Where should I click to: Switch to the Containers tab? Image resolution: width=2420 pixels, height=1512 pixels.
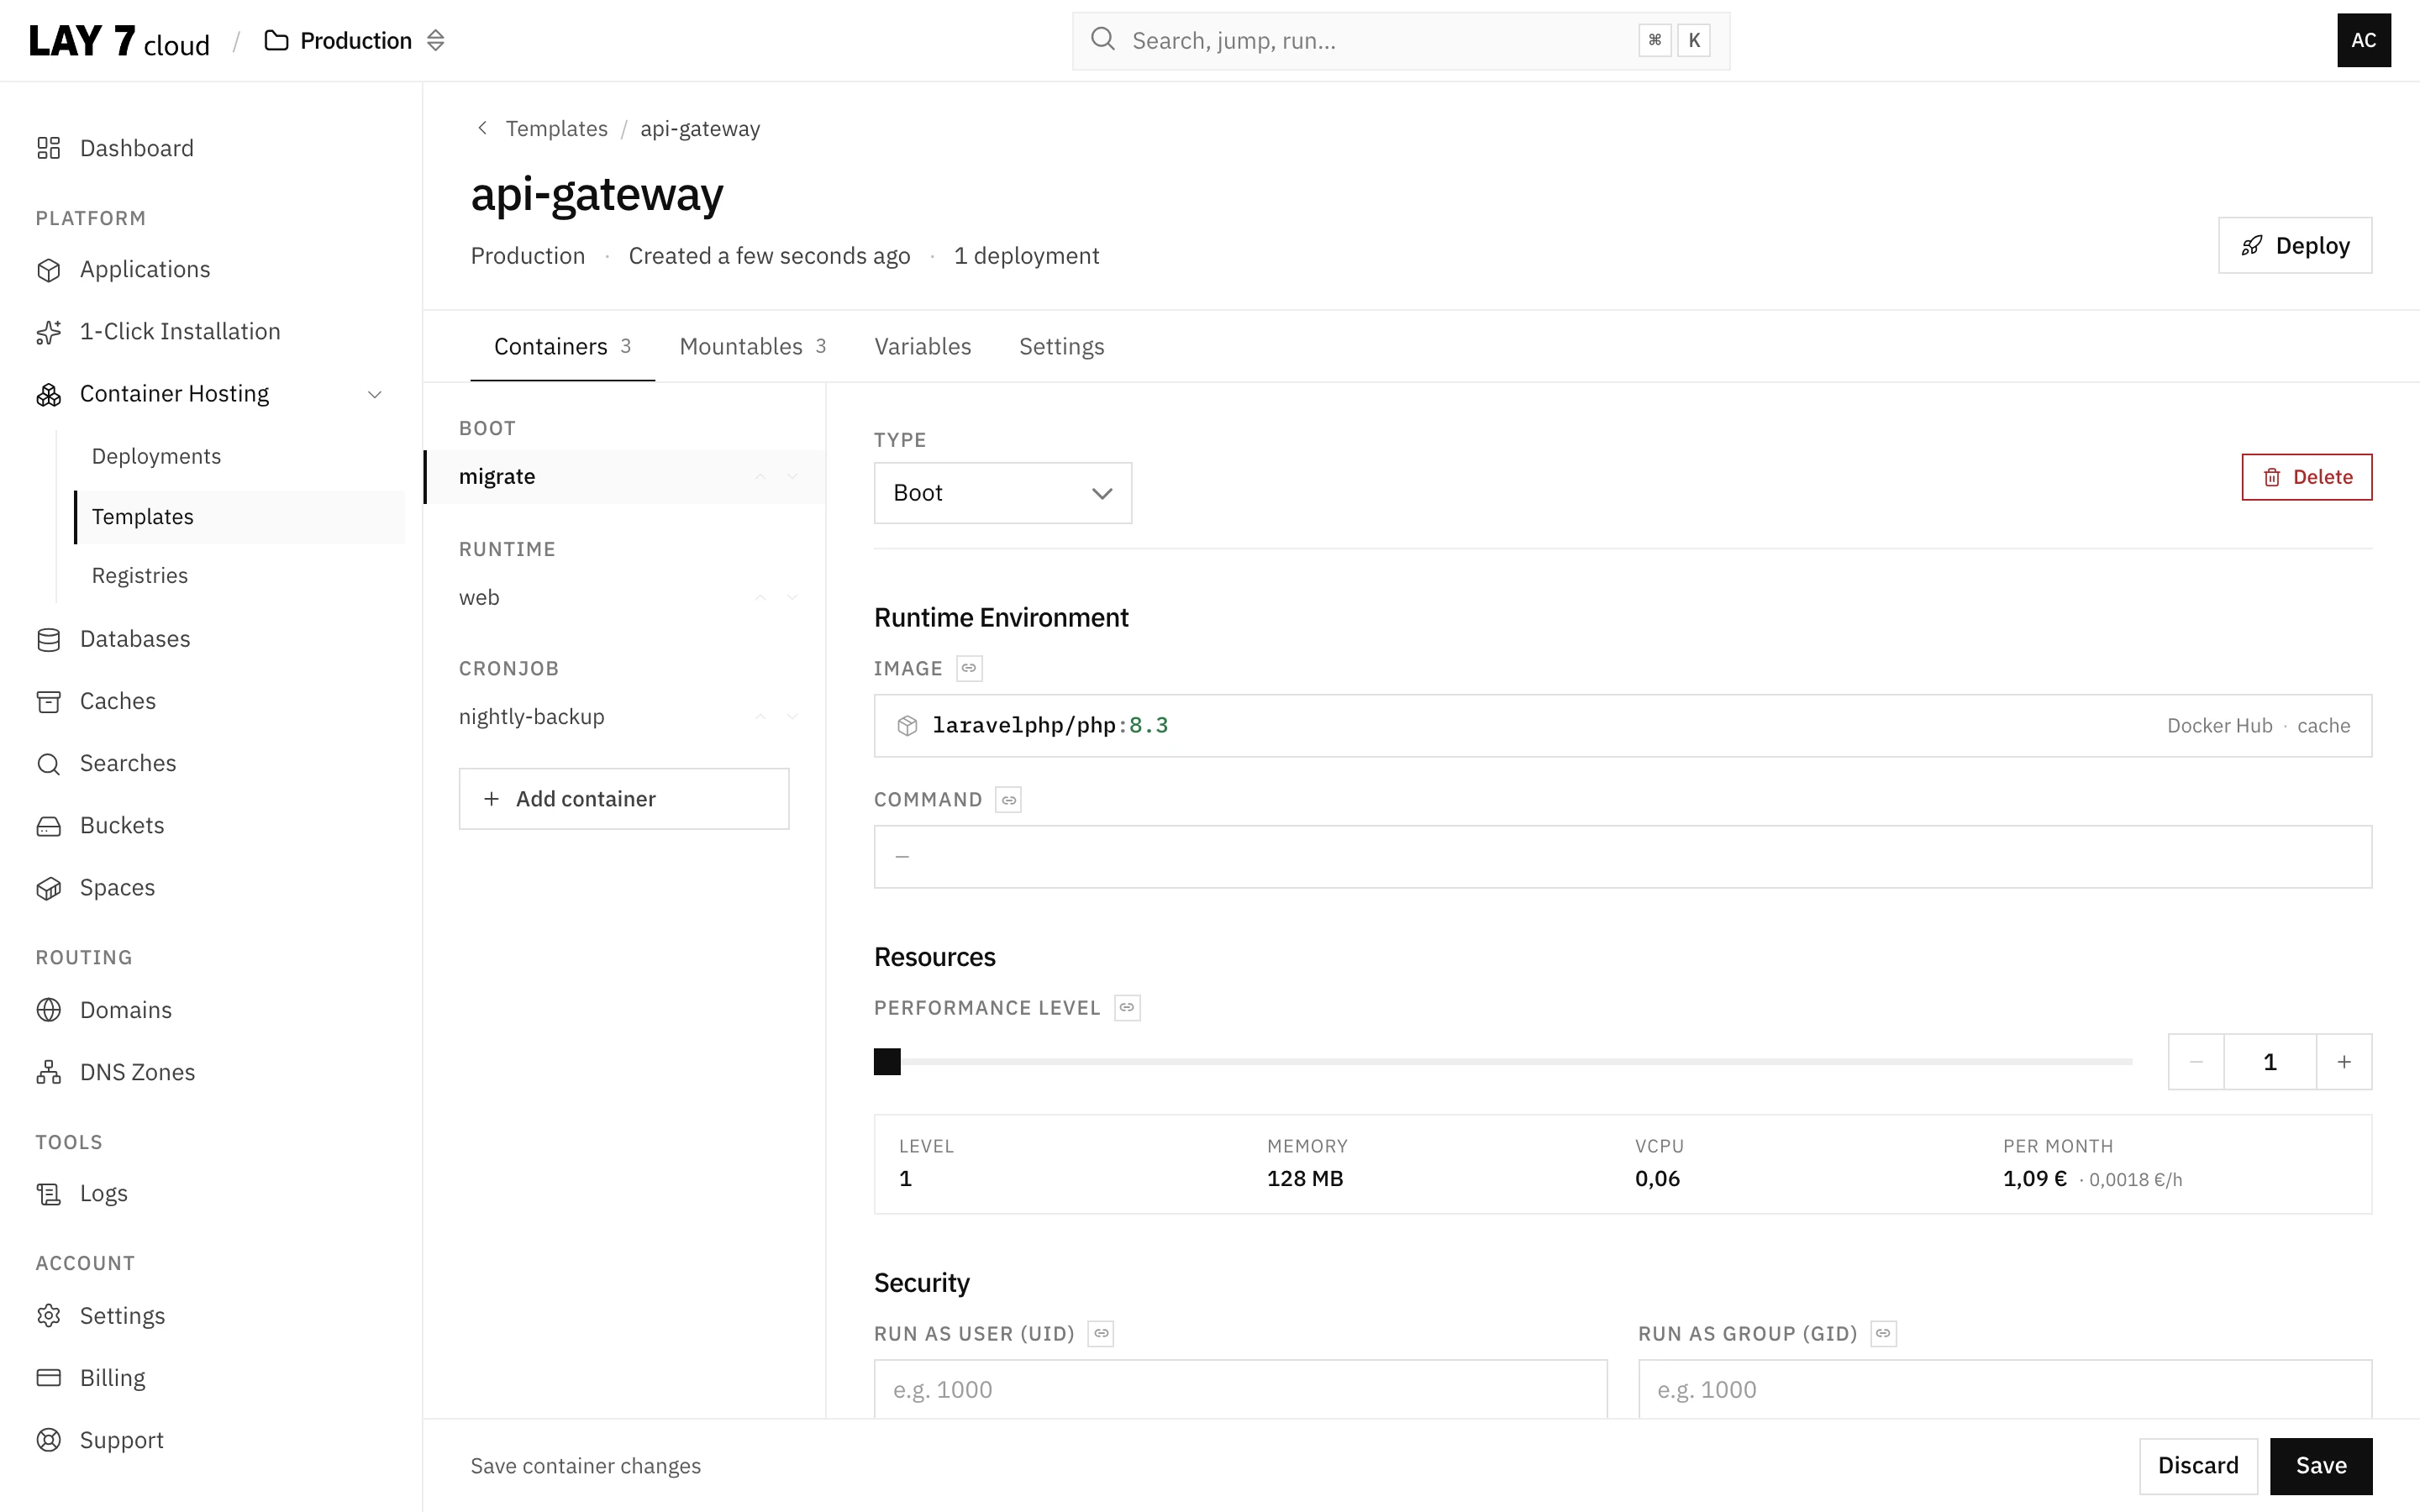pyautogui.click(x=562, y=346)
